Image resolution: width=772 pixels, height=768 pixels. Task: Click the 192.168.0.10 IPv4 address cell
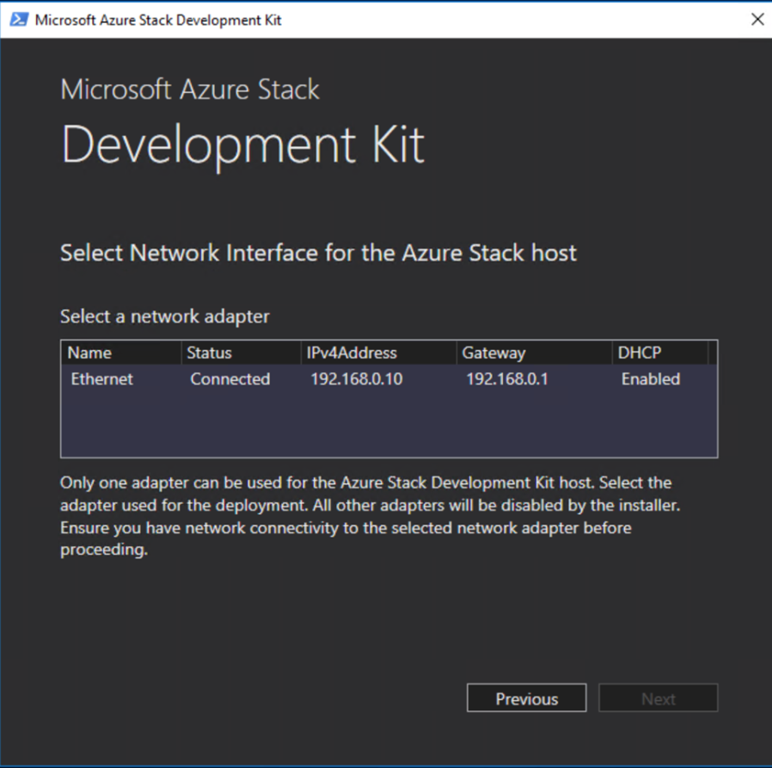[356, 379]
